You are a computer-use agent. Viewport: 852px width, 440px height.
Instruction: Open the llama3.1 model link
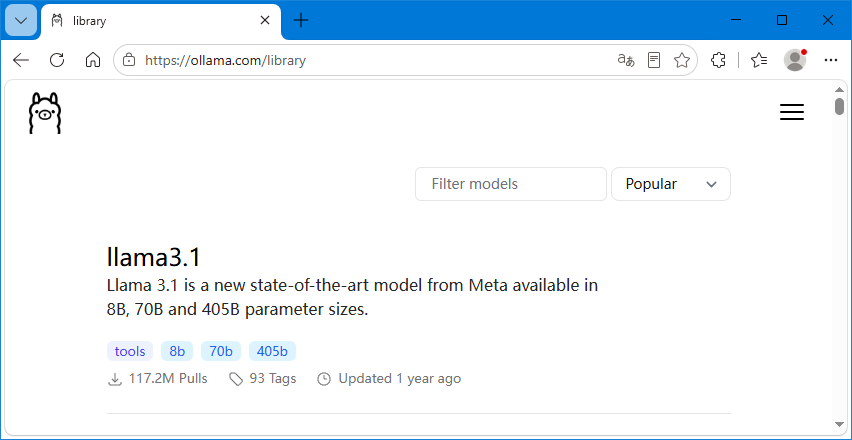point(154,257)
